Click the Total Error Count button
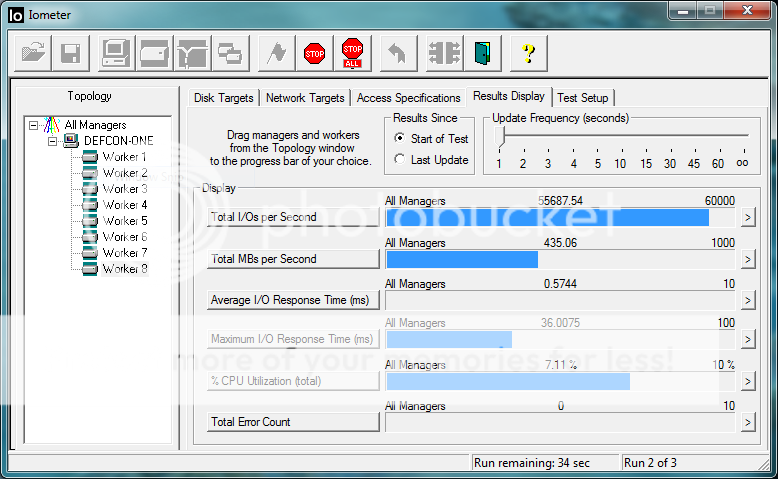778x479 pixels. [293, 422]
